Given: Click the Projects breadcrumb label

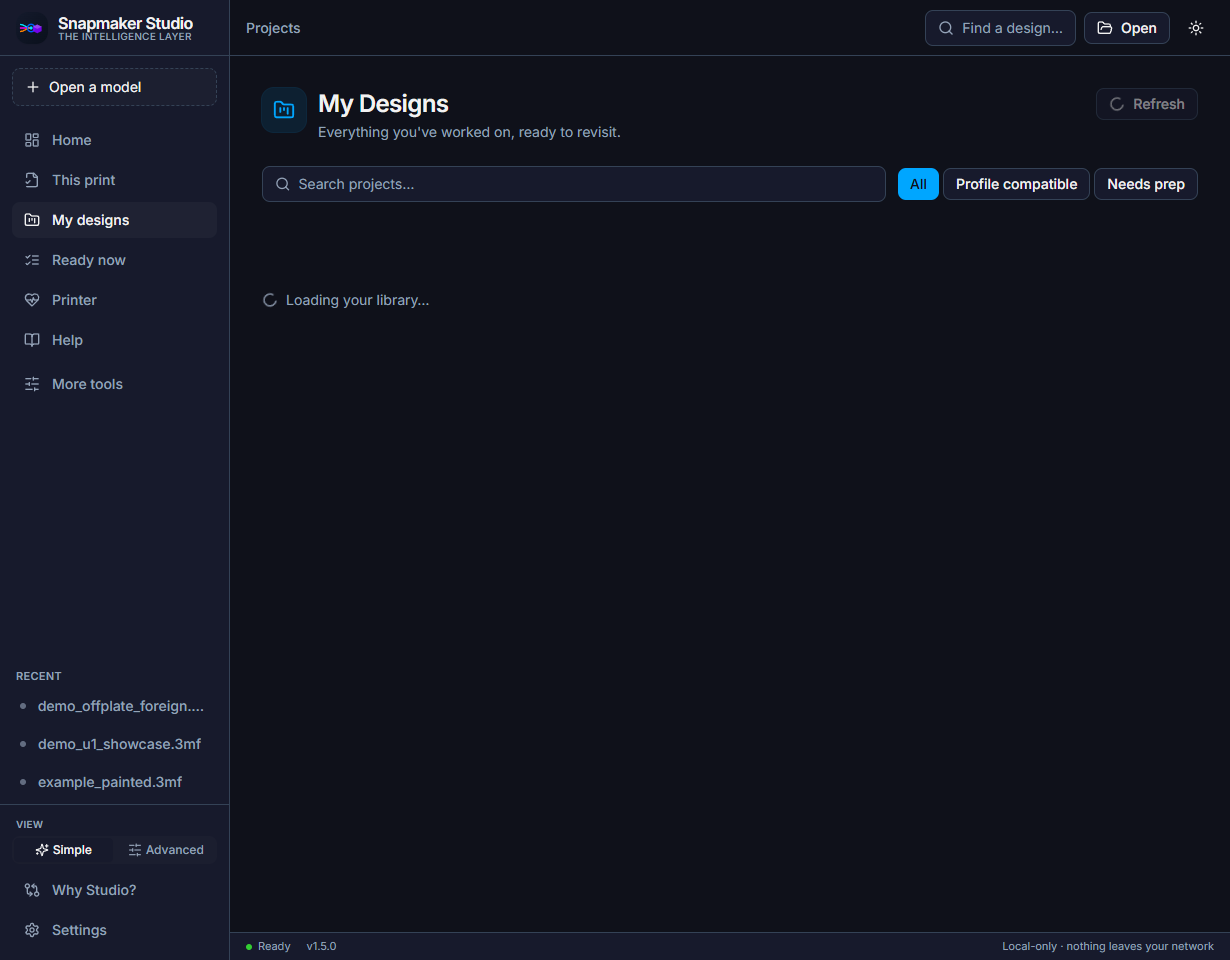Looking at the screenshot, I should coord(273,28).
